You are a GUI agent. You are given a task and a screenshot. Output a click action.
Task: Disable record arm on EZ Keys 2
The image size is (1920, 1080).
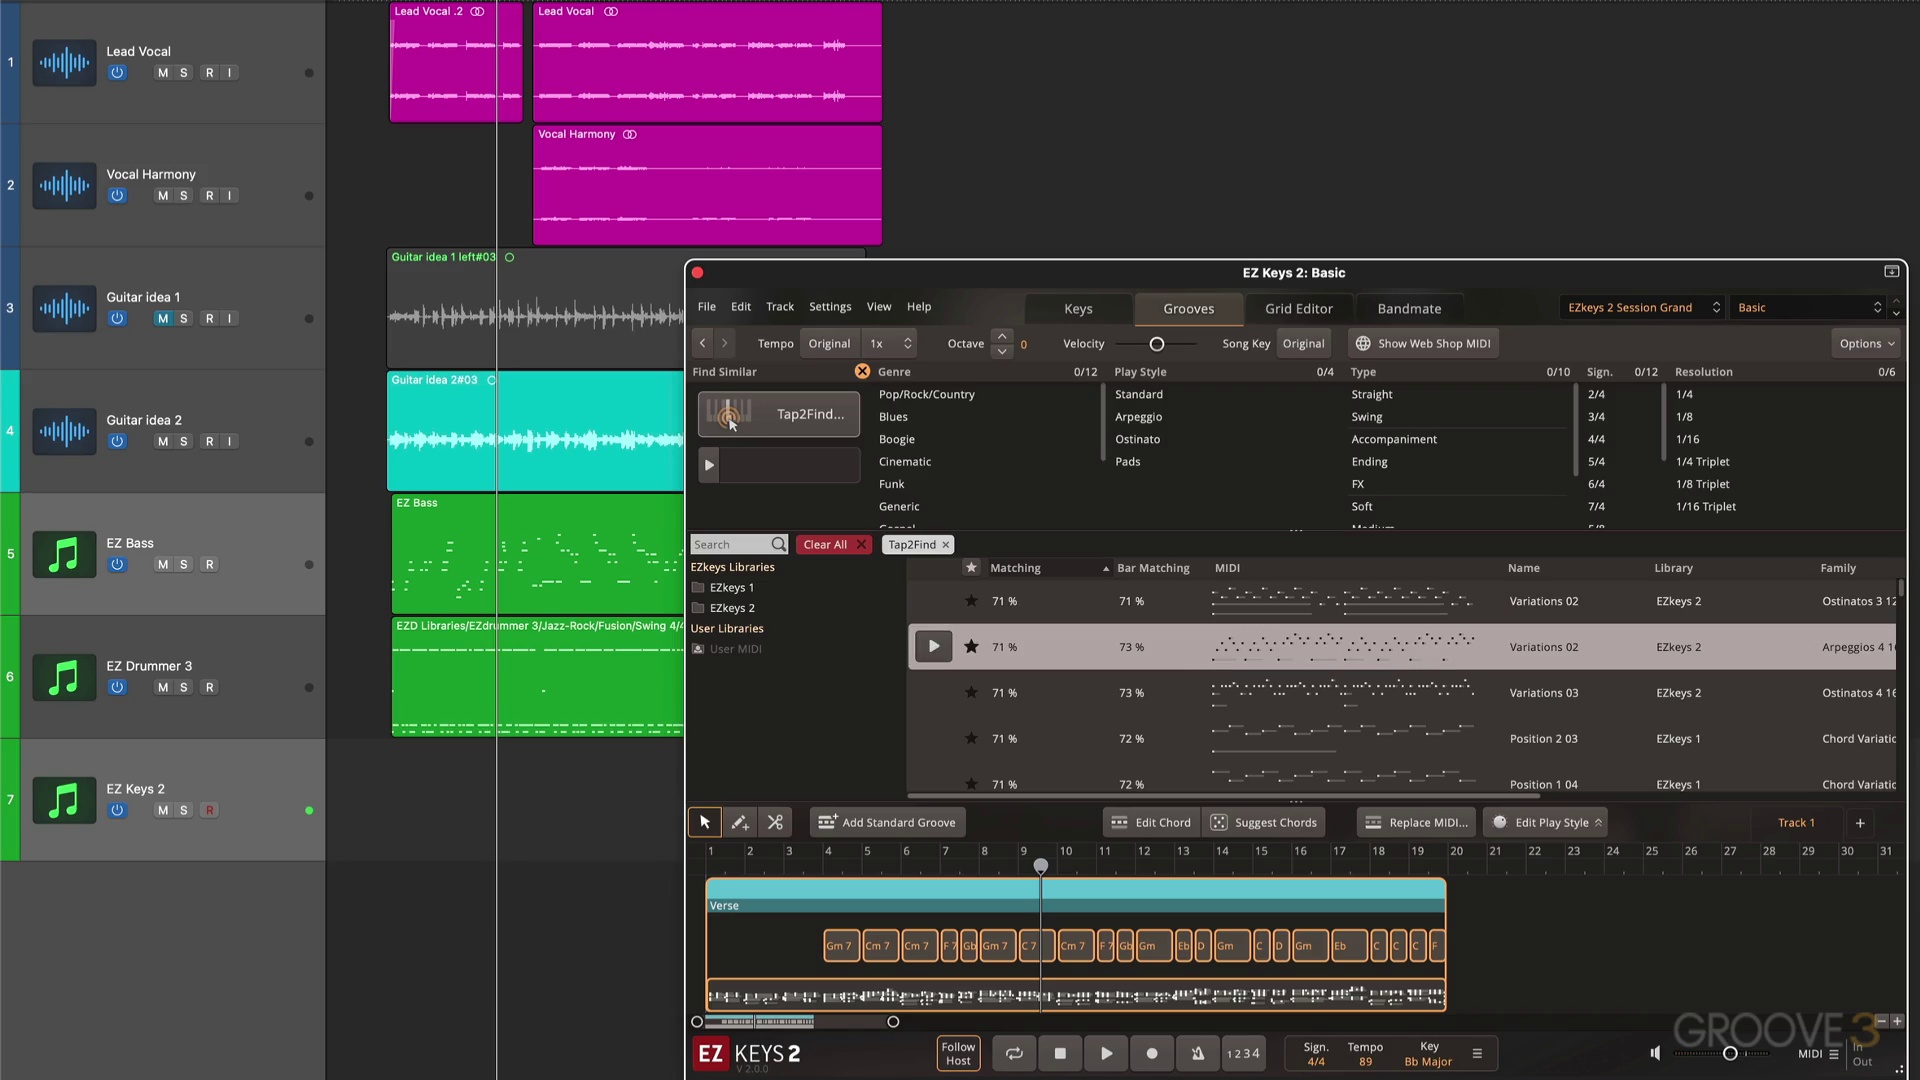tap(209, 811)
